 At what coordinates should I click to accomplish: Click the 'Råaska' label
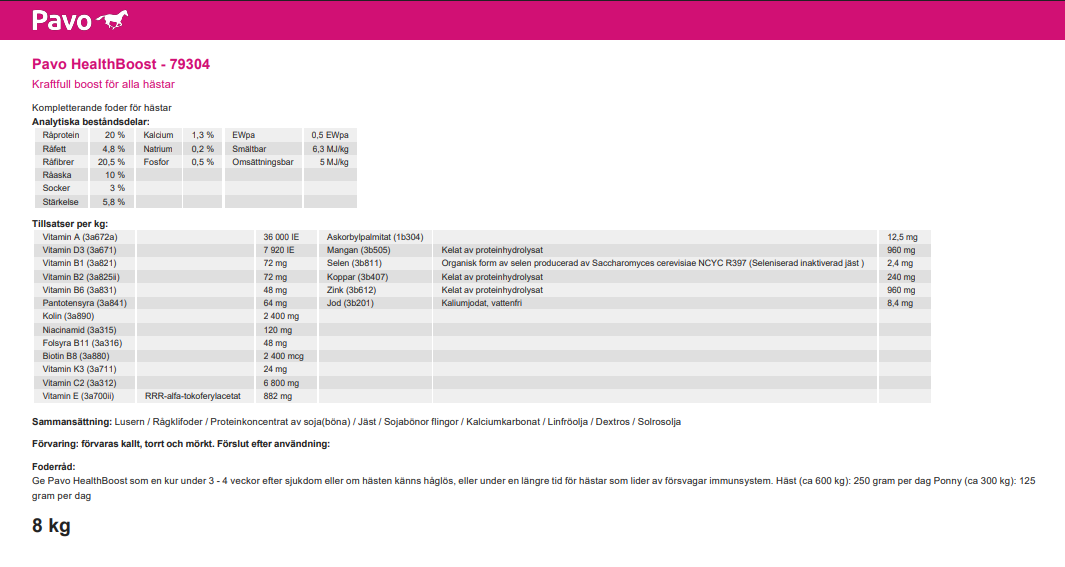(57, 175)
